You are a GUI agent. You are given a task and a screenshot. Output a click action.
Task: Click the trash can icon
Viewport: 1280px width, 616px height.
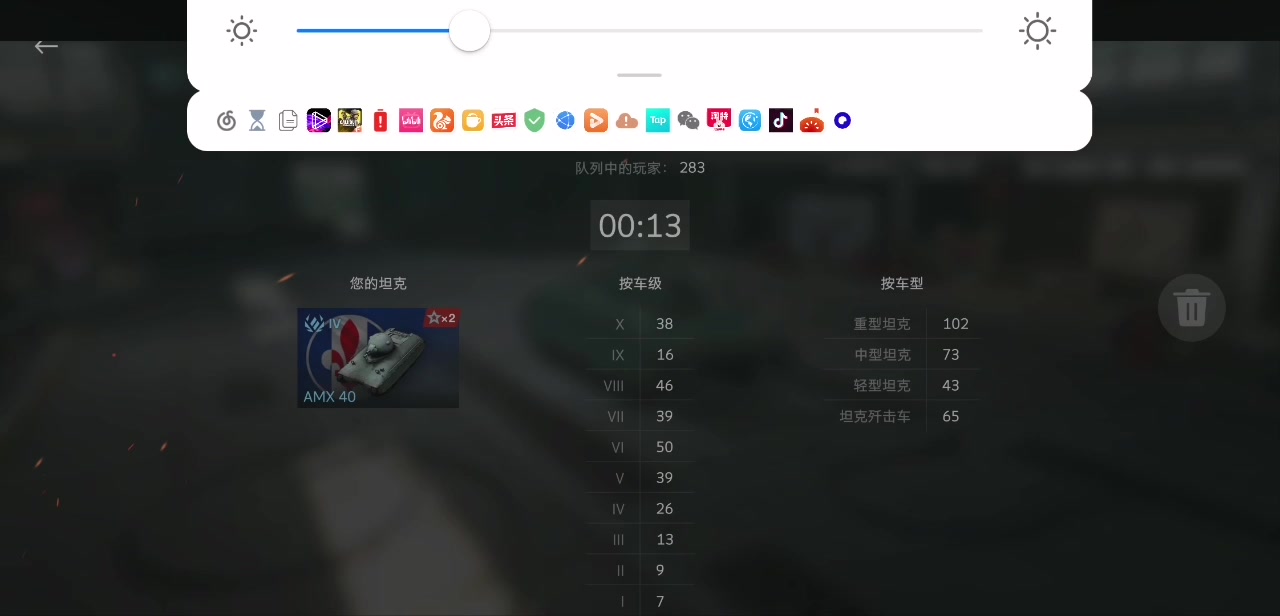1191,308
